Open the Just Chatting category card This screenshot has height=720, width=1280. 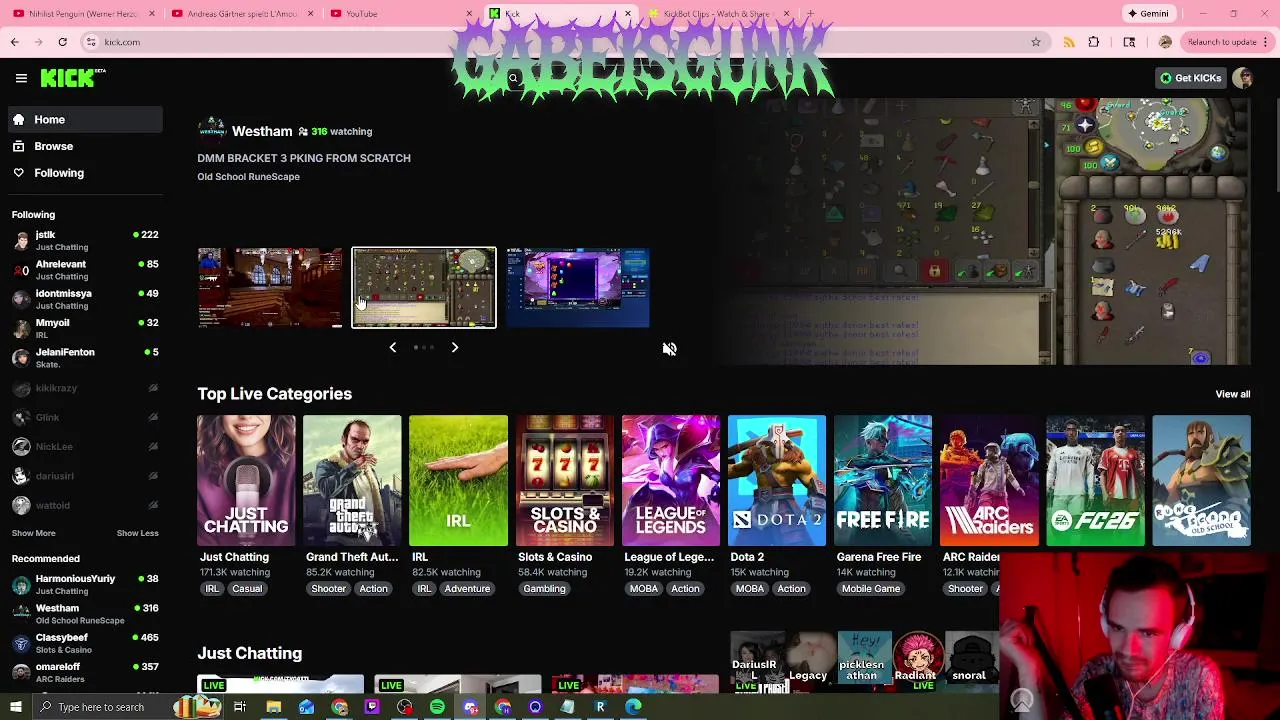click(246, 481)
